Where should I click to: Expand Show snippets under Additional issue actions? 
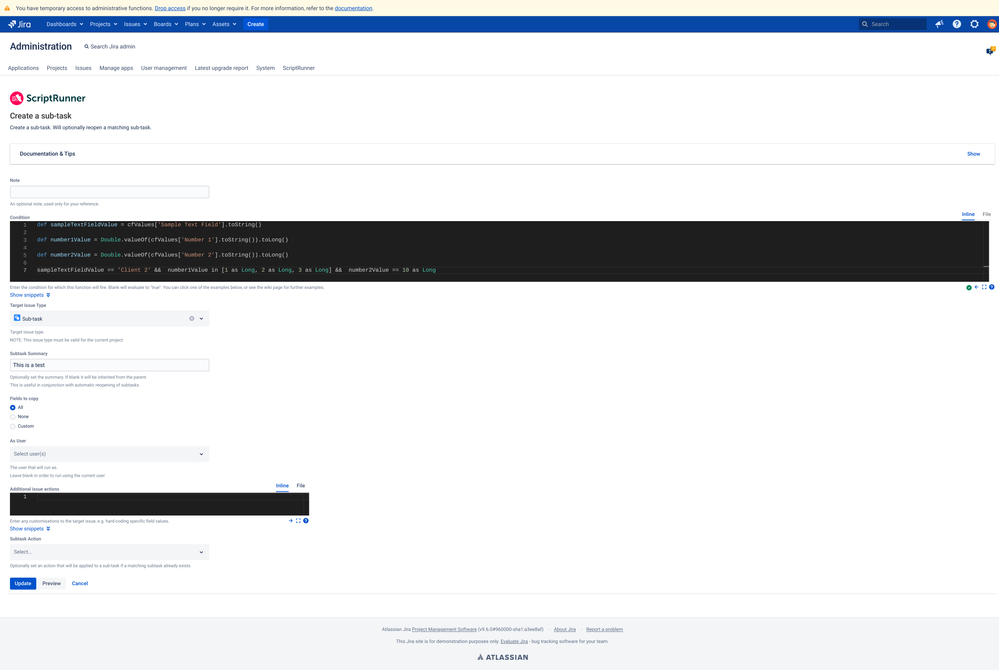point(30,529)
